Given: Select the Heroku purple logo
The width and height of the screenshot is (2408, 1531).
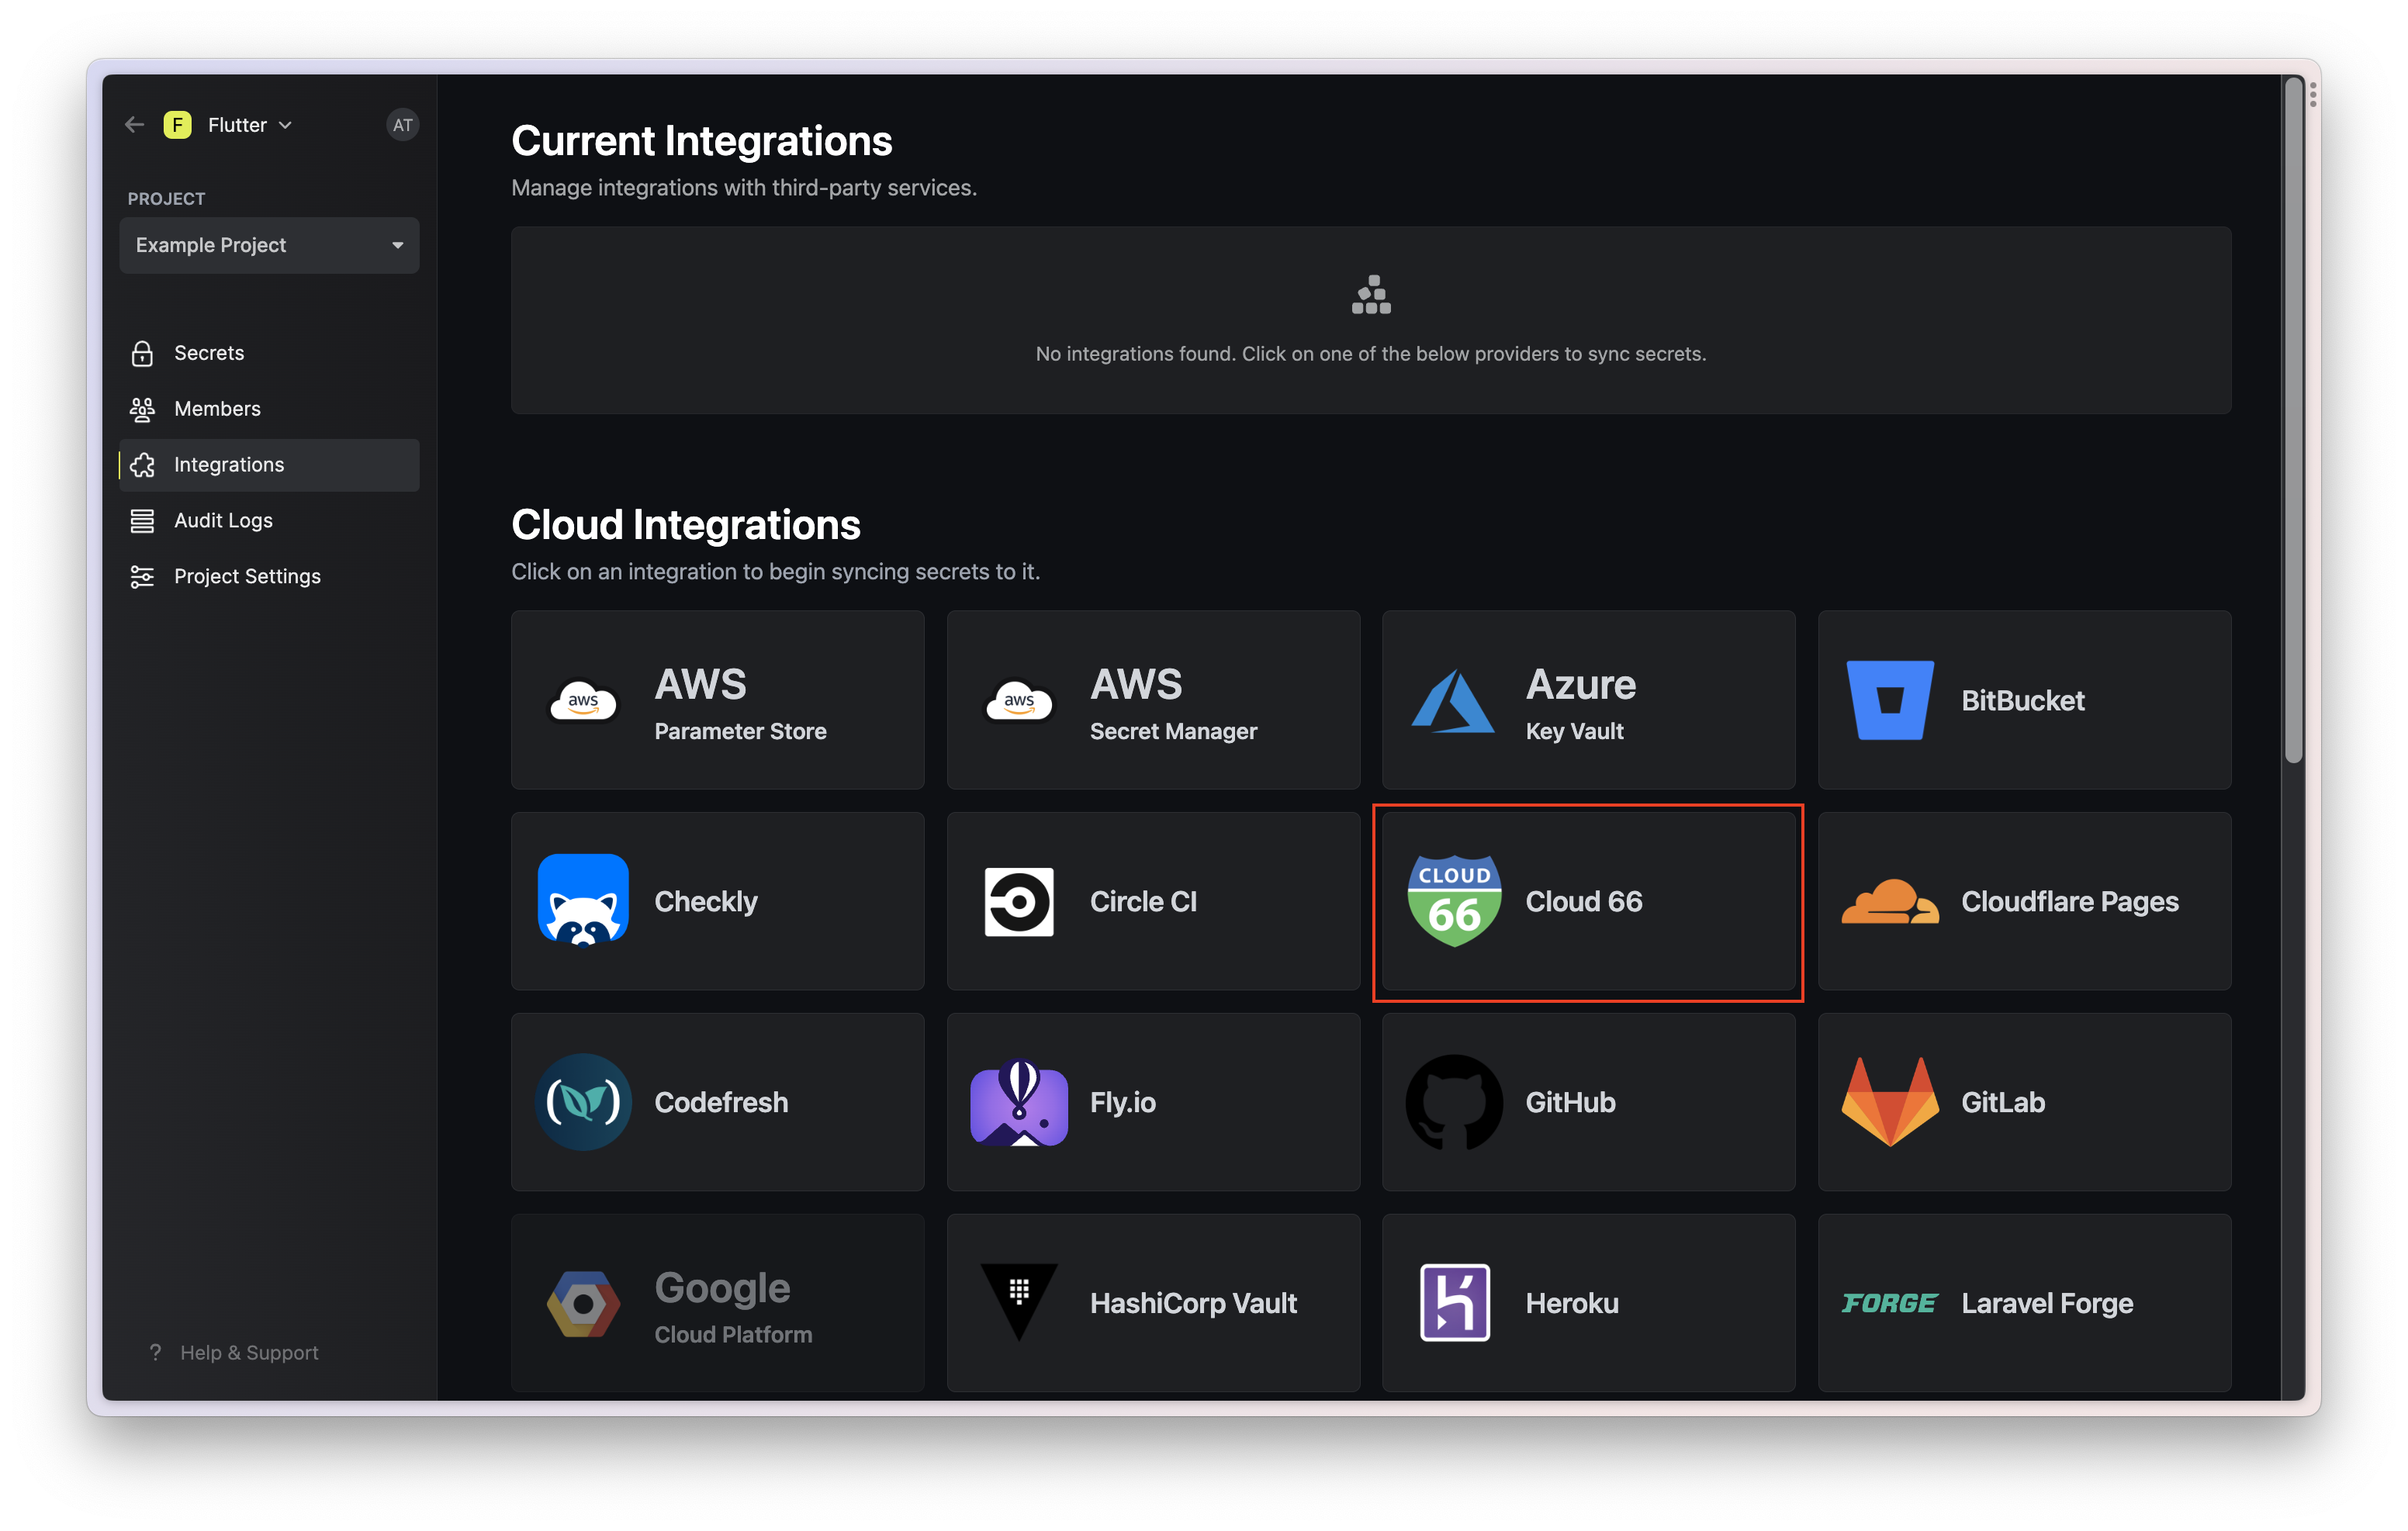Looking at the screenshot, I should pyautogui.click(x=1454, y=1303).
